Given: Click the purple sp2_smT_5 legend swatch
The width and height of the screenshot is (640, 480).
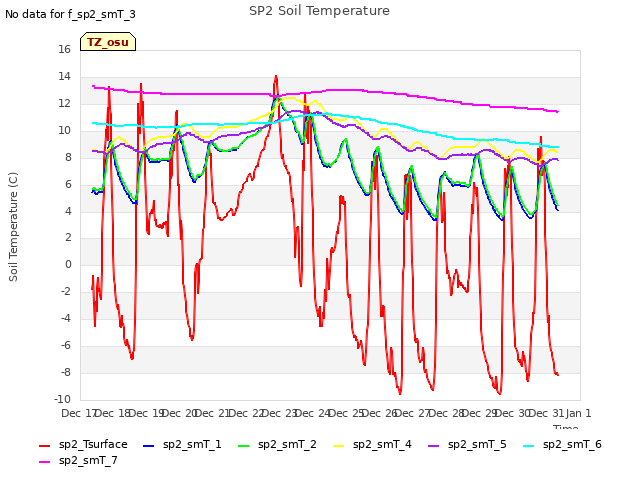Looking at the screenshot, I should [x=433, y=446].
